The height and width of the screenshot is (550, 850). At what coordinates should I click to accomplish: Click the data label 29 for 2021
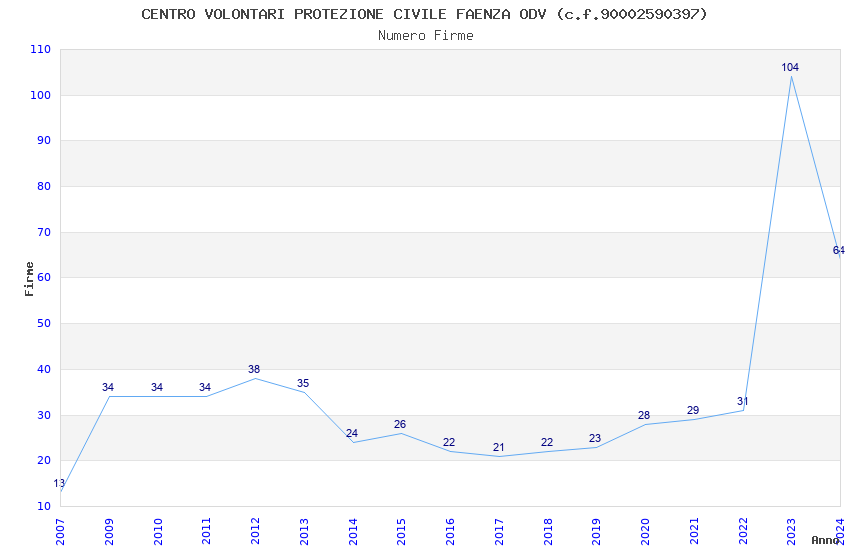(x=693, y=410)
